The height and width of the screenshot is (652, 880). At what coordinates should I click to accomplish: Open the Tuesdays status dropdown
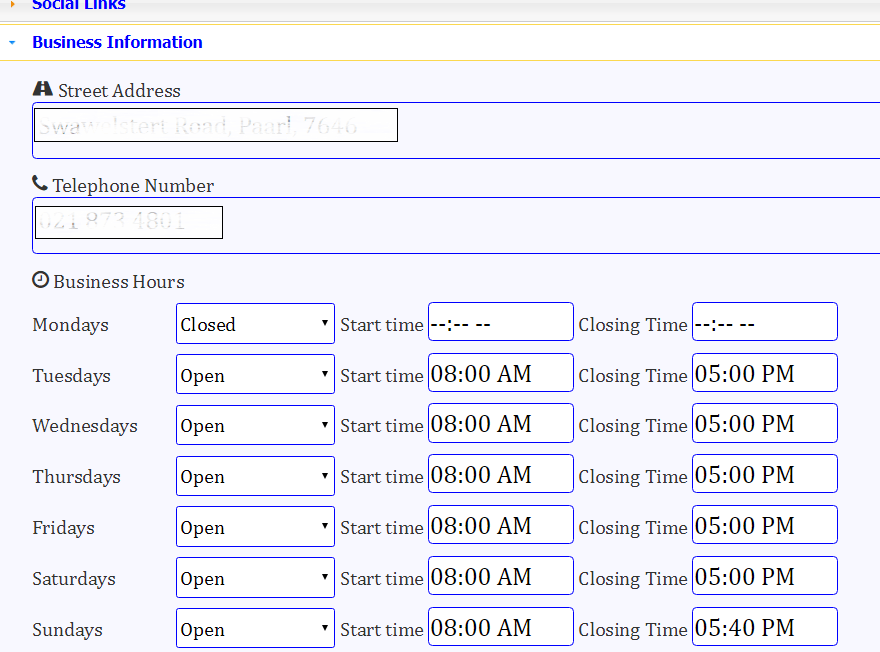point(255,373)
